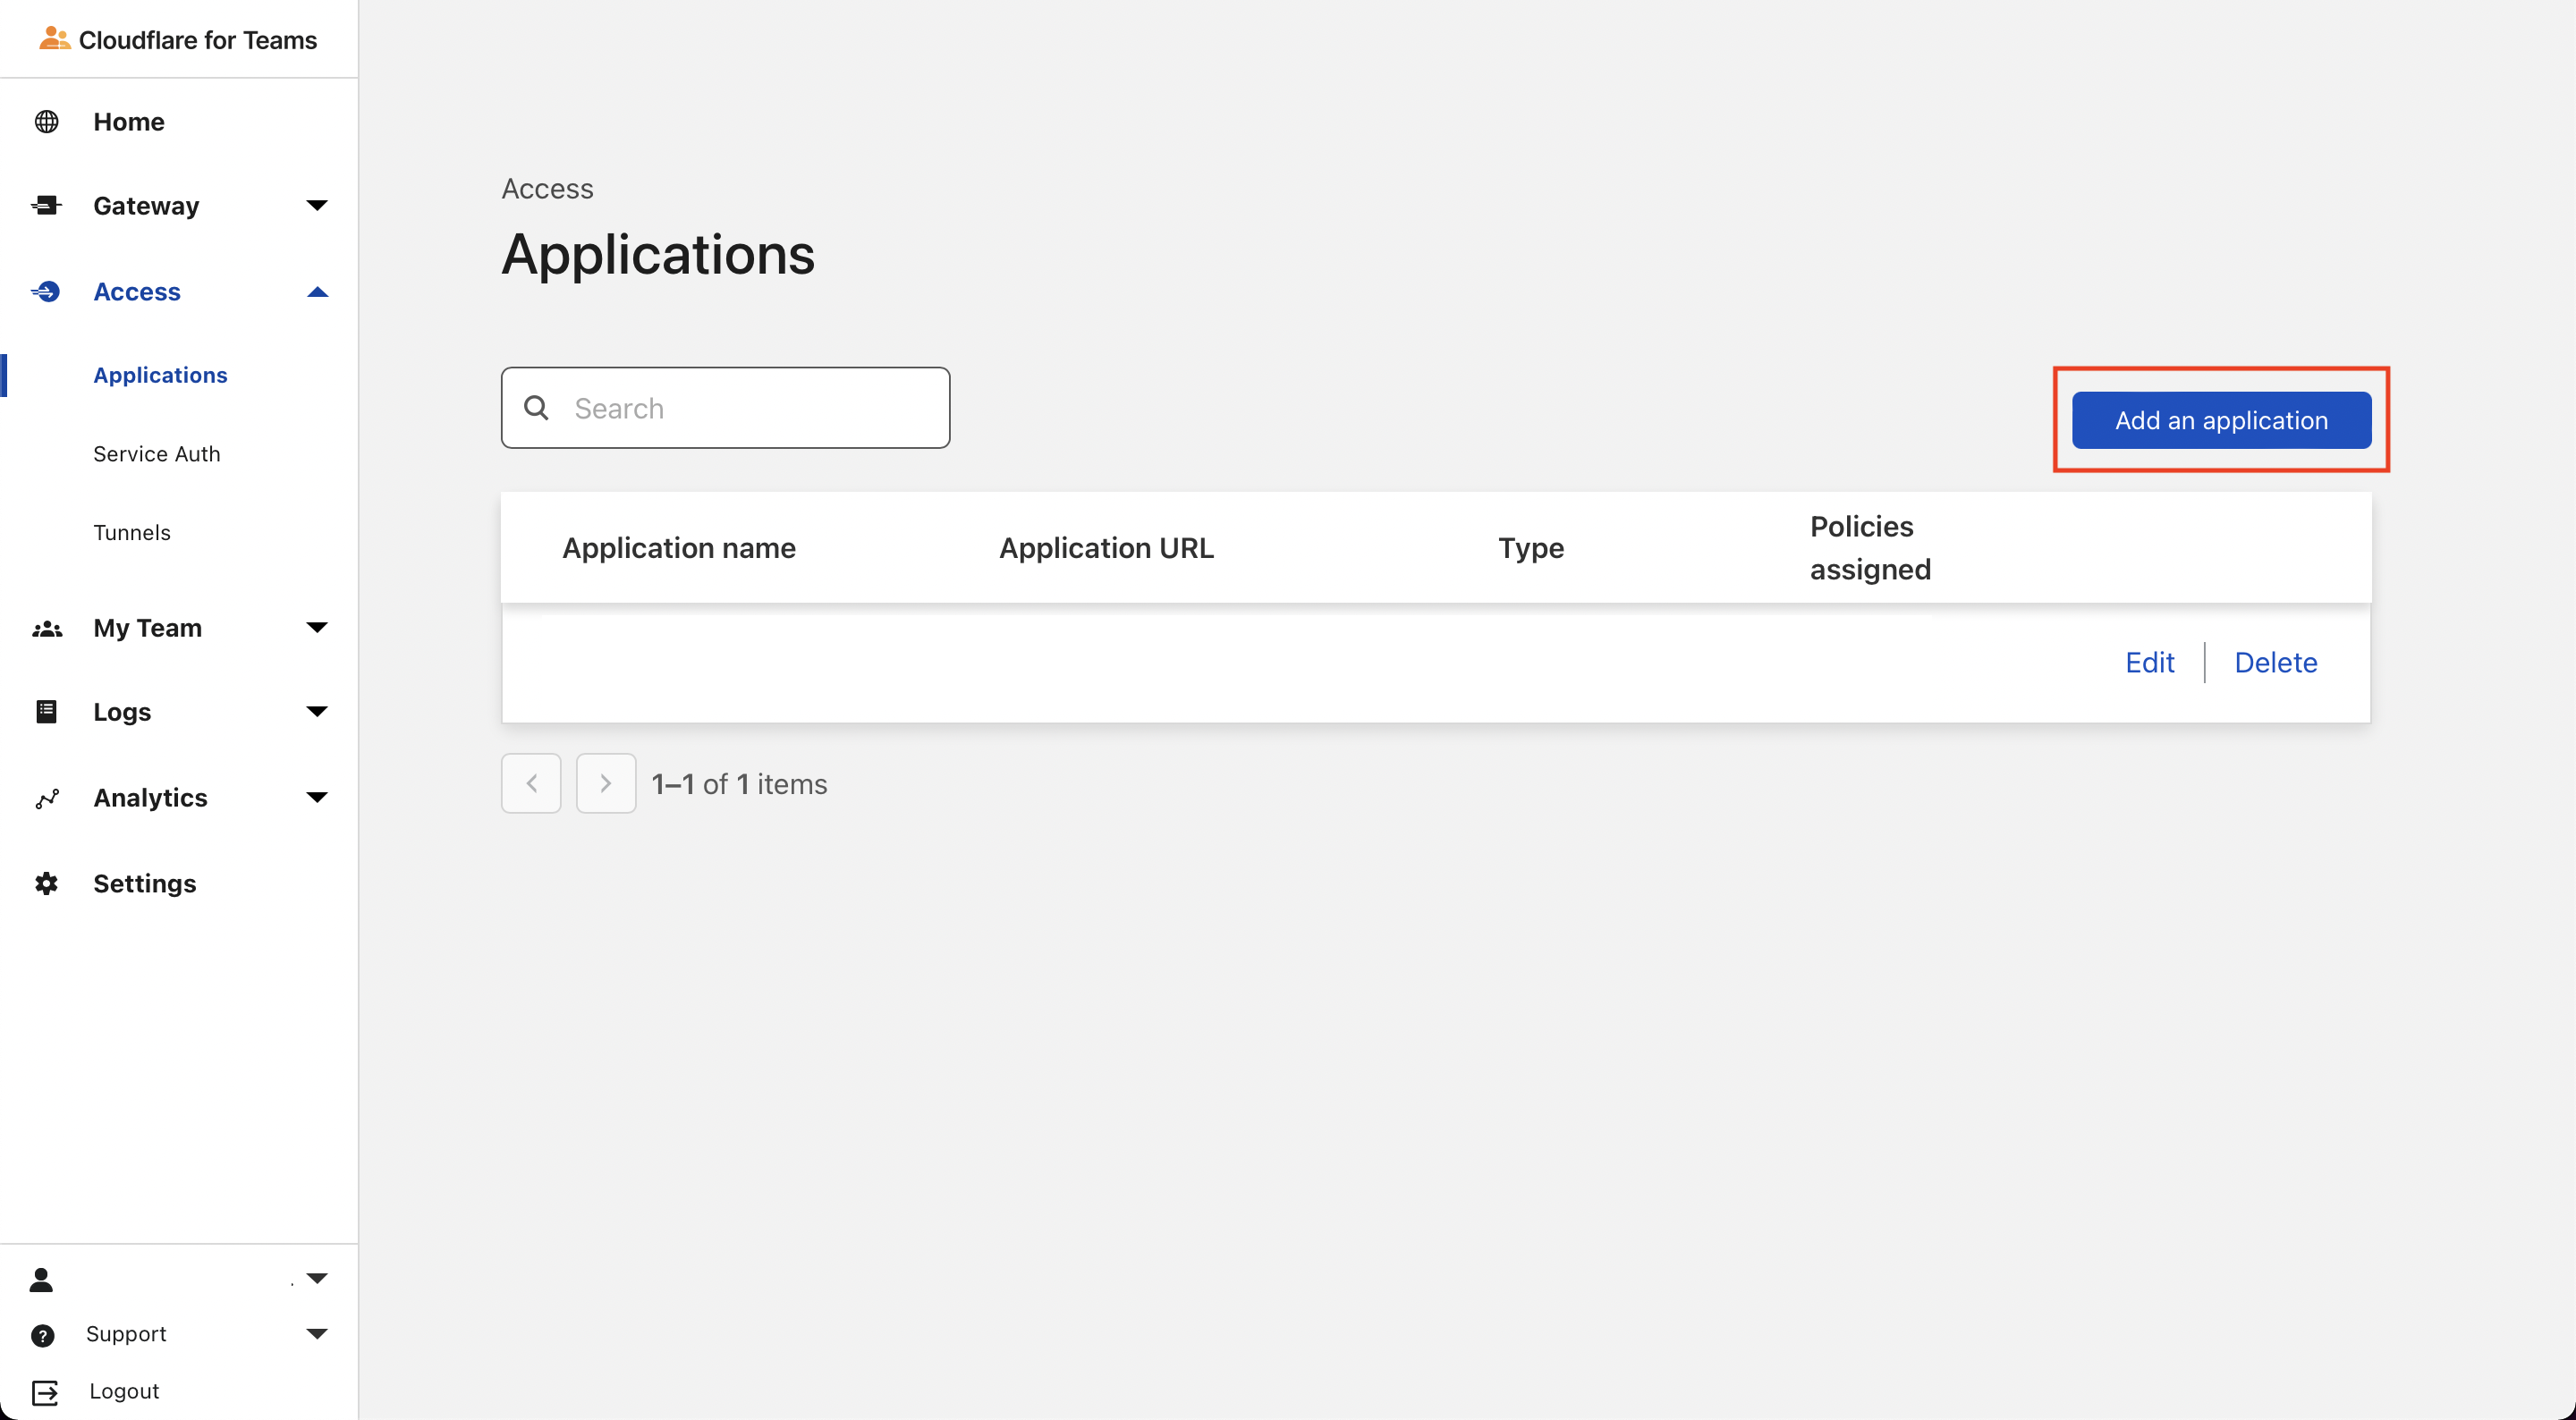Go to Tunnels submenu item
This screenshot has height=1420, width=2576.
coord(132,533)
